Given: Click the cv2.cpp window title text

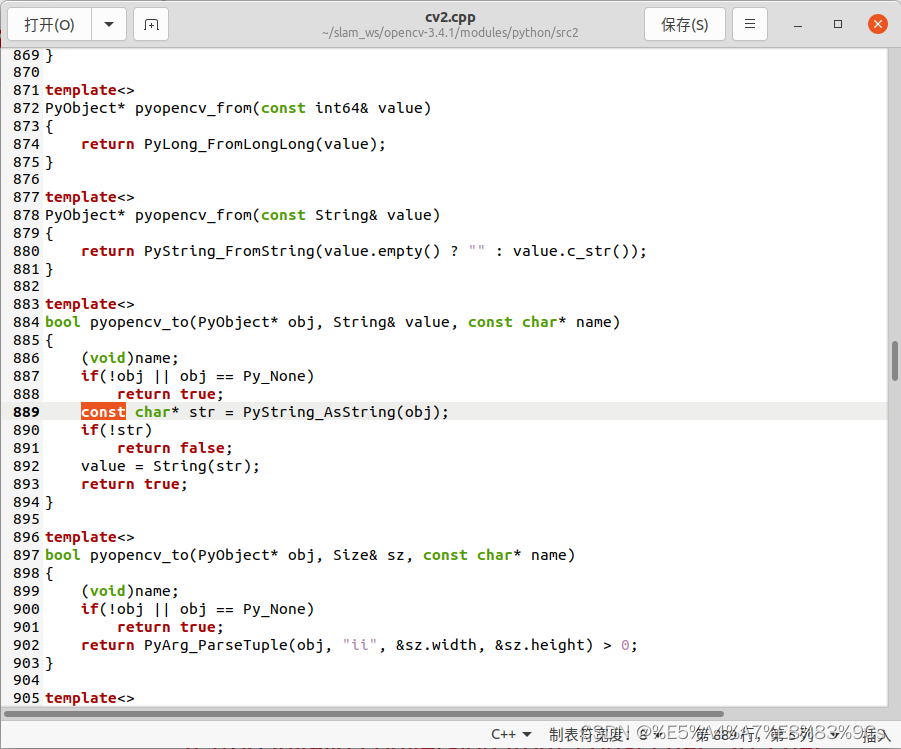Looking at the screenshot, I should pos(450,16).
